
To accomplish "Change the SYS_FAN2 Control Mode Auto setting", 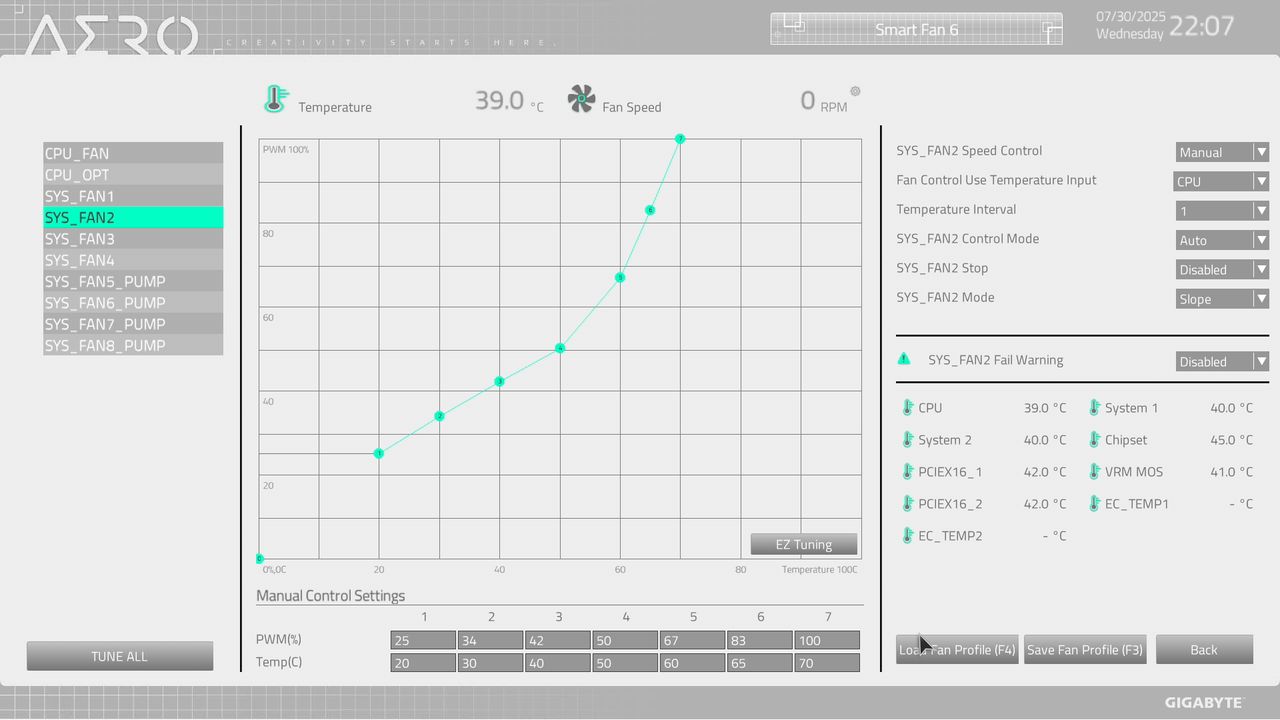I will (1222, 240).
